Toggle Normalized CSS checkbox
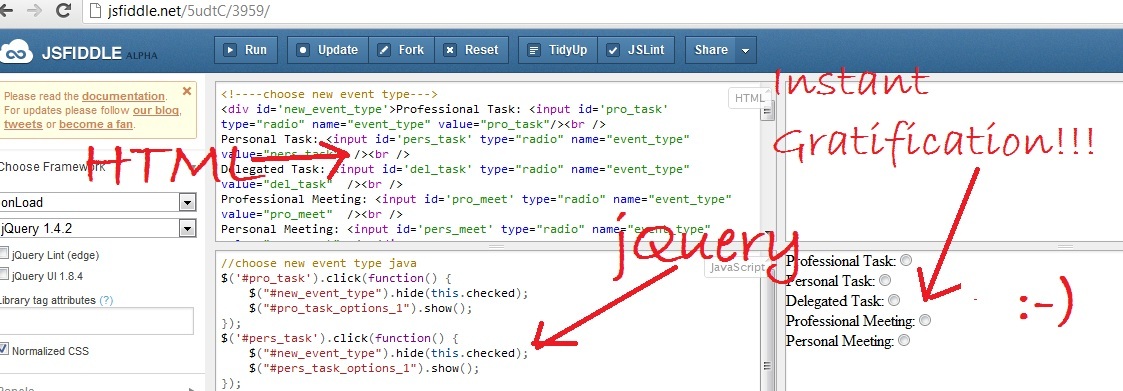 (x=4, y=349)
